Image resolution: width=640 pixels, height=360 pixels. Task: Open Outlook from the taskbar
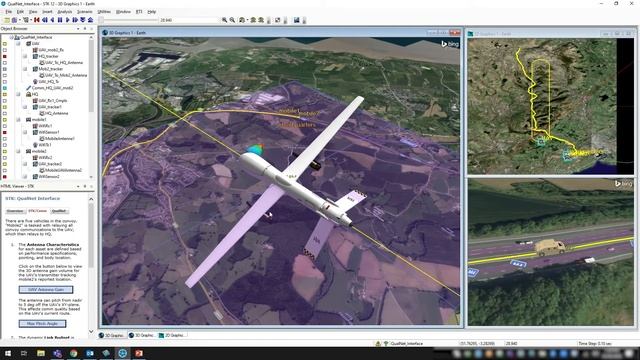pyautogui.click(x=90, y=353)
